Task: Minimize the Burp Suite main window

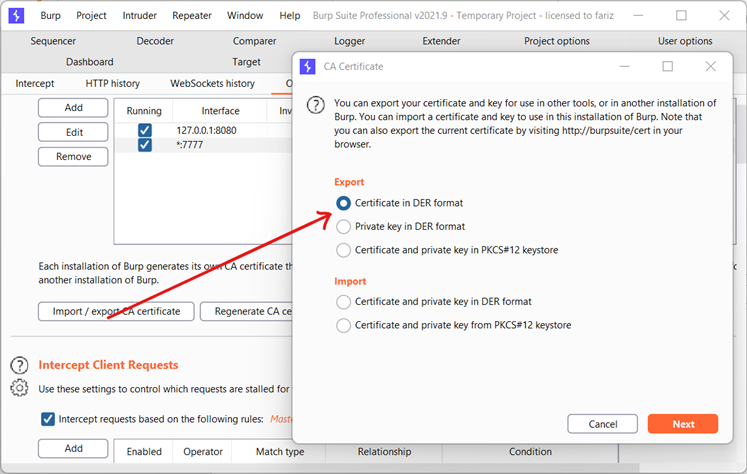Action: click(x=638, y=16)
